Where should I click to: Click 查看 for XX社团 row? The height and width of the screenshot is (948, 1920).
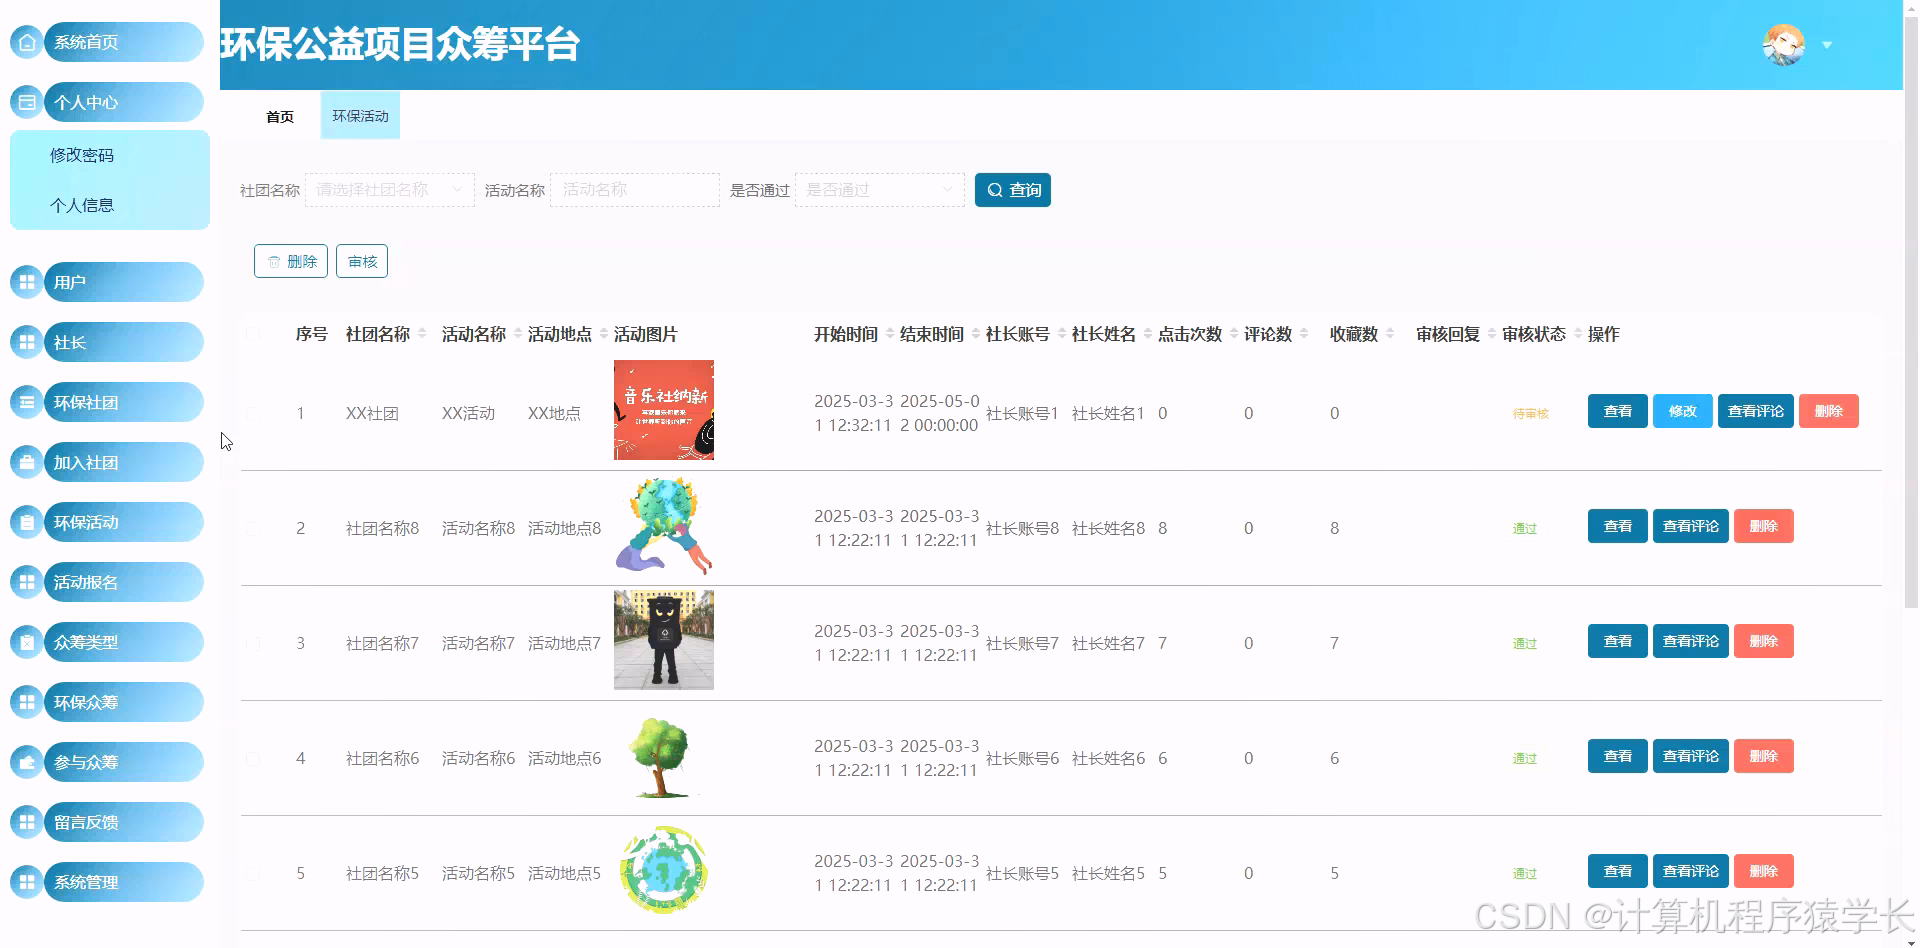(1618, 411)
